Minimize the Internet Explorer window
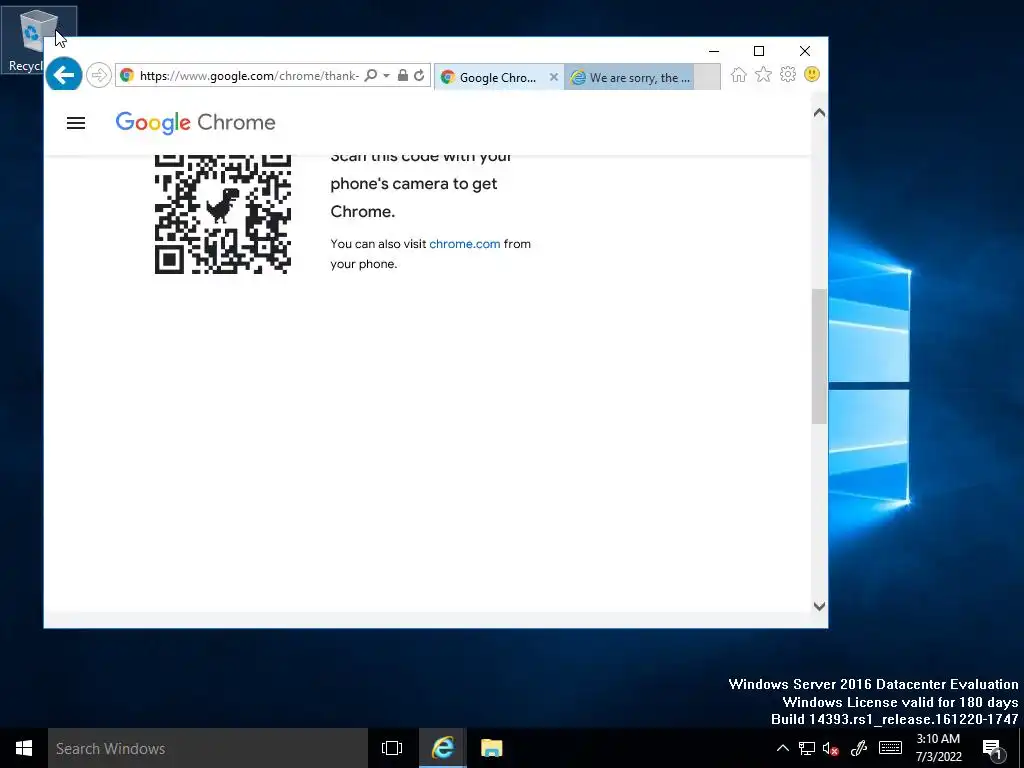The image size is (1024, 768). point(714,51)
